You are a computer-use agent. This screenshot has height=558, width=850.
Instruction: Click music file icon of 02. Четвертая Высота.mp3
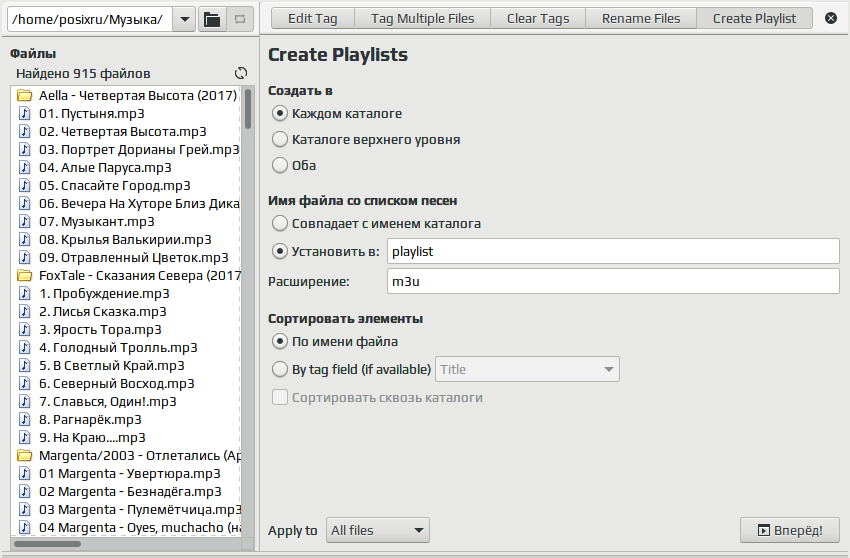pyautogui.click(x=24, y=131)
